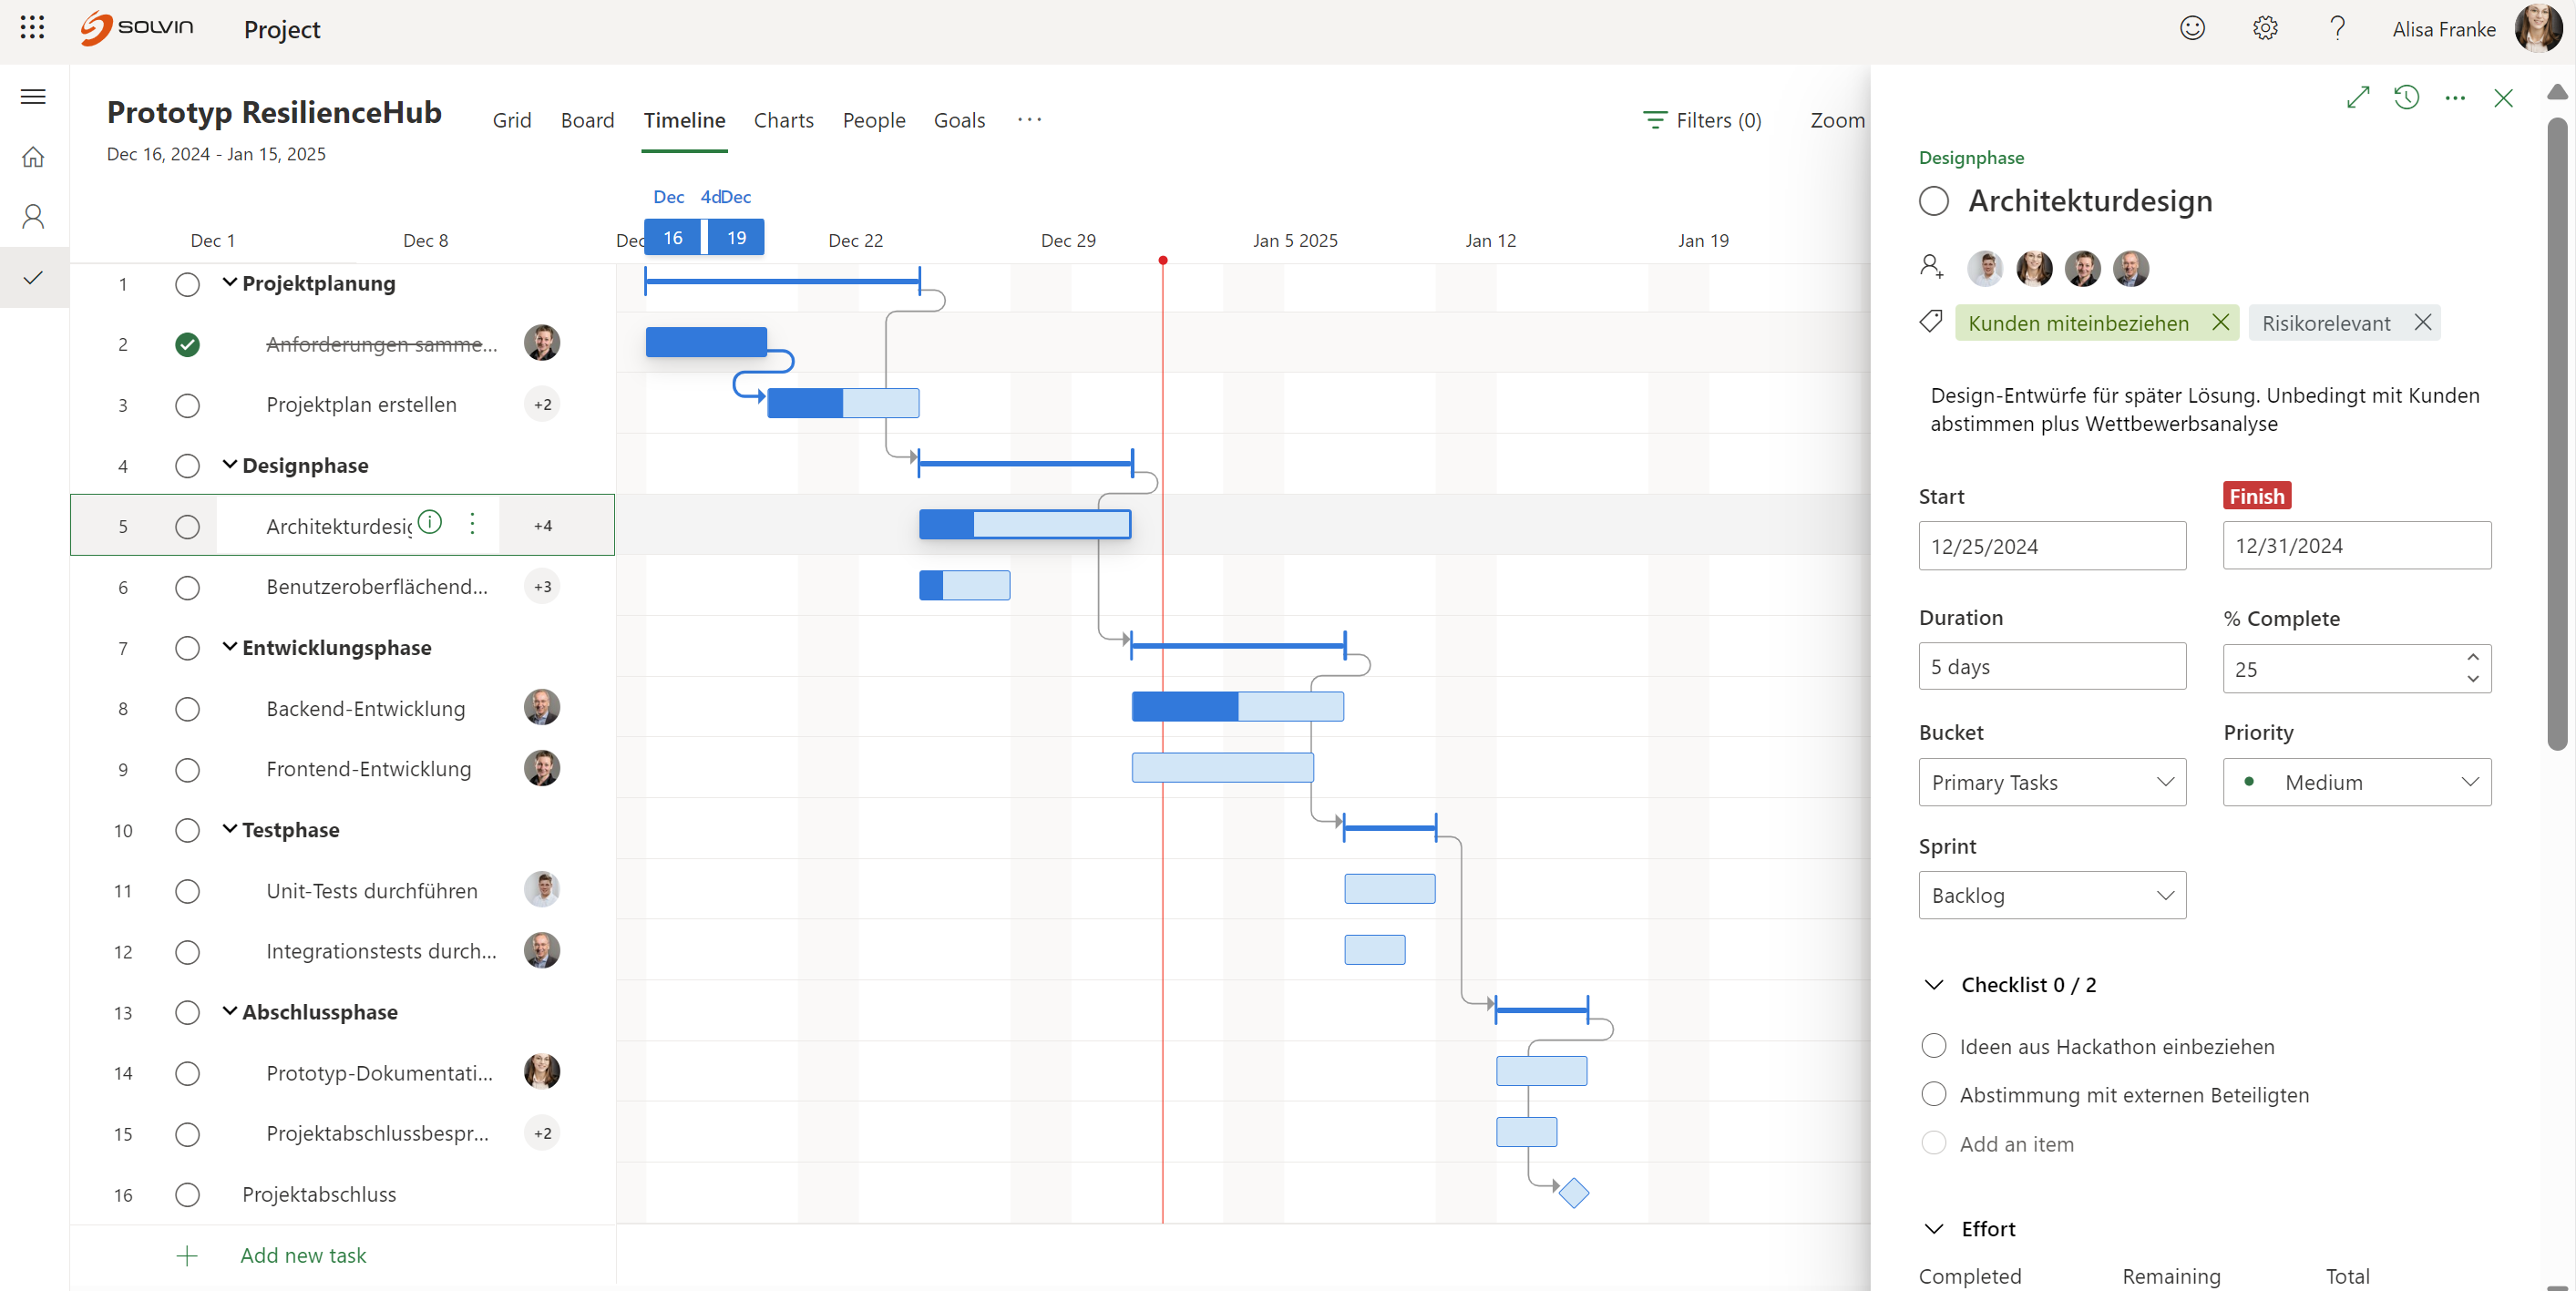Open the Bucket dropdown showing Primary Tasks
The width and height of the screenshot is (2576, 1291).
(2051, 782)
